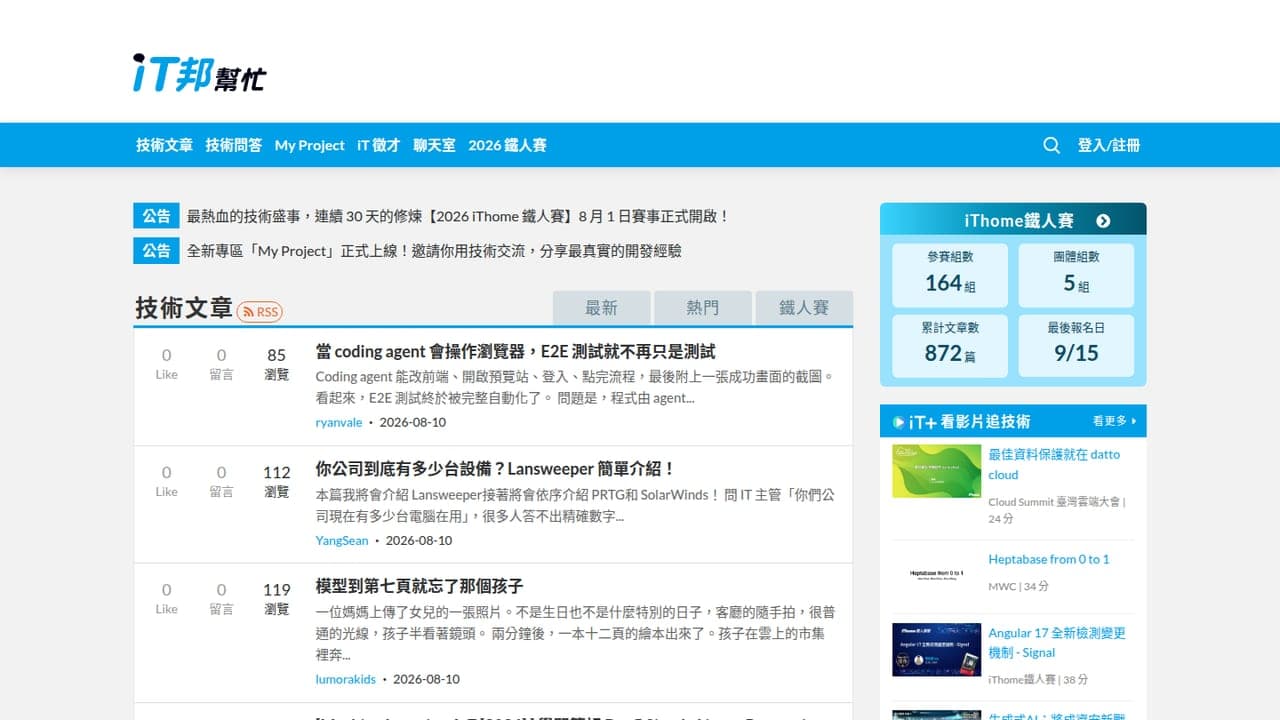This screenshot has width=1280, height=720.
Task: Click the second 公告 label badge
Action: tap(156, 251)
